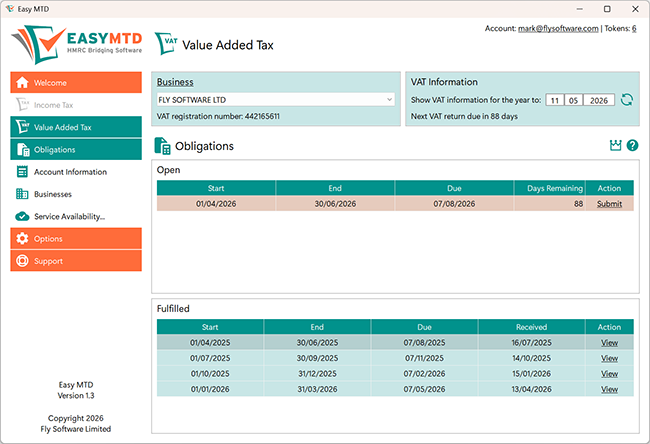Maximize the Easy MTD window
Image resolution: width=650 pixels, height=444 pixels.
point(607,9)
